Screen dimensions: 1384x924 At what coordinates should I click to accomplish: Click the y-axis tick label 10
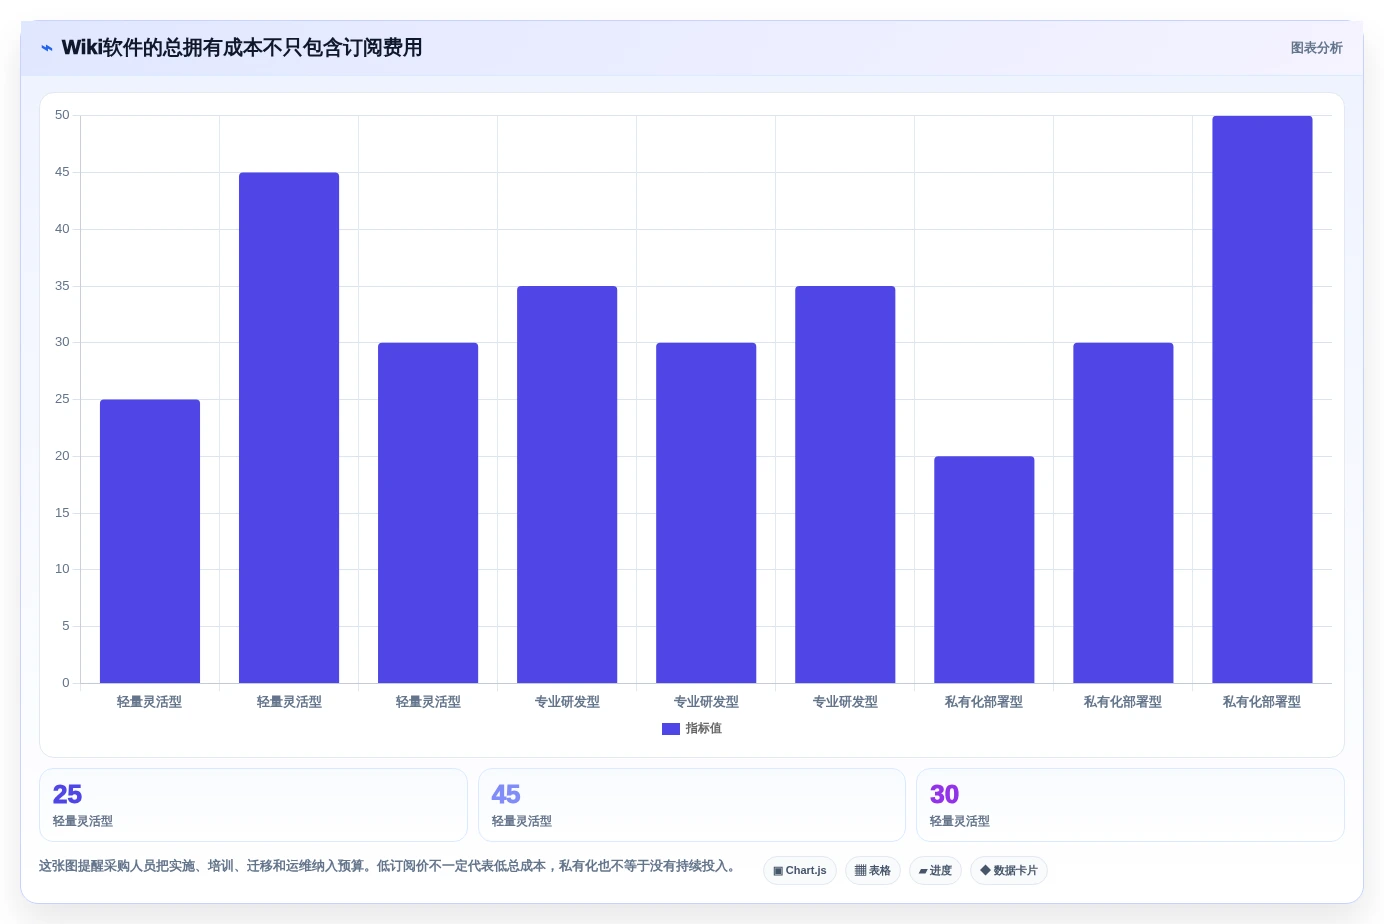(x=62, y=569)
